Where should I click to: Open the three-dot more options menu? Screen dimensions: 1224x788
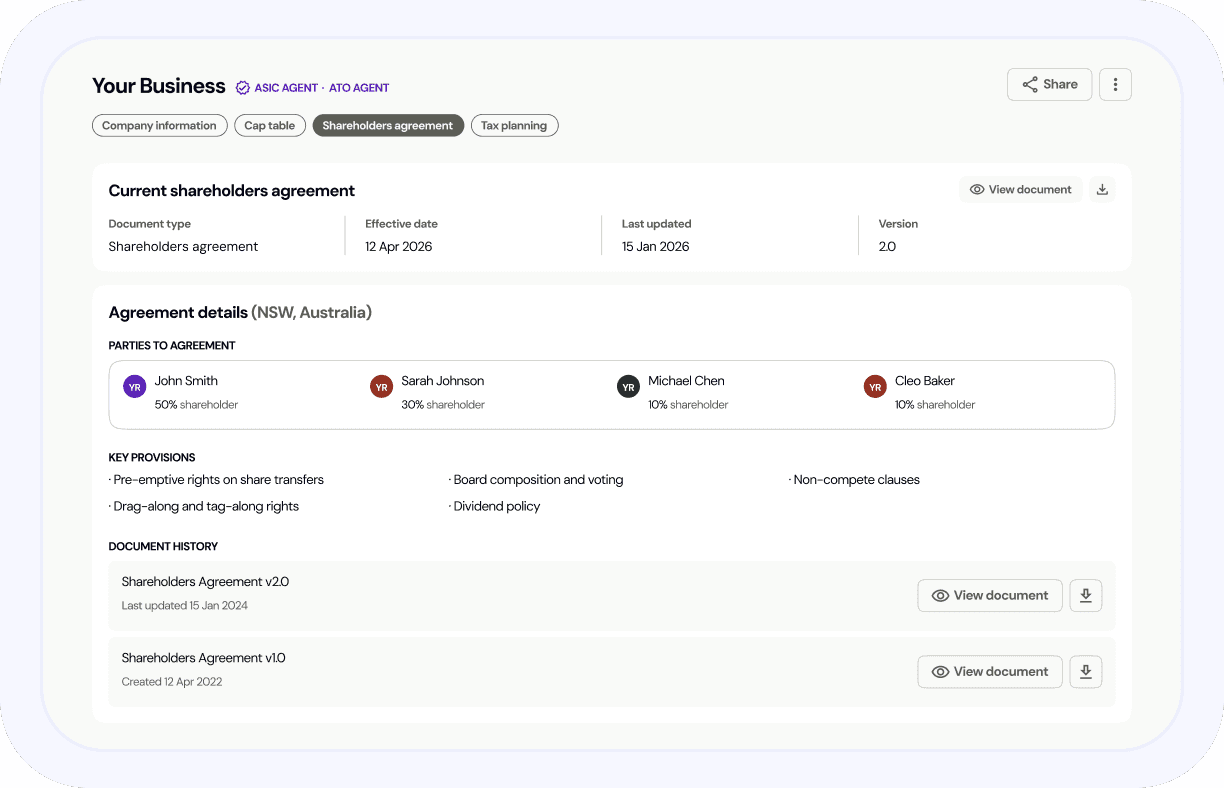tap(1115, 85)
